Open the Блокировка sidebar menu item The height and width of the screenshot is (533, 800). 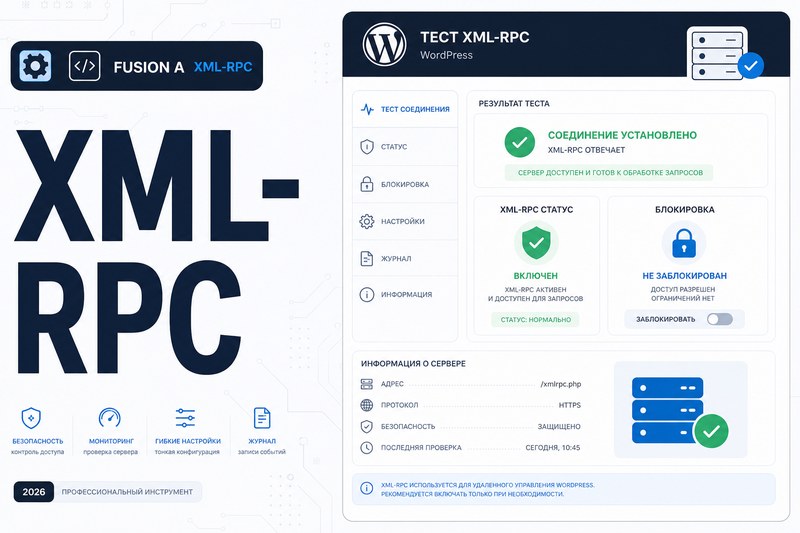coord(405,184)
